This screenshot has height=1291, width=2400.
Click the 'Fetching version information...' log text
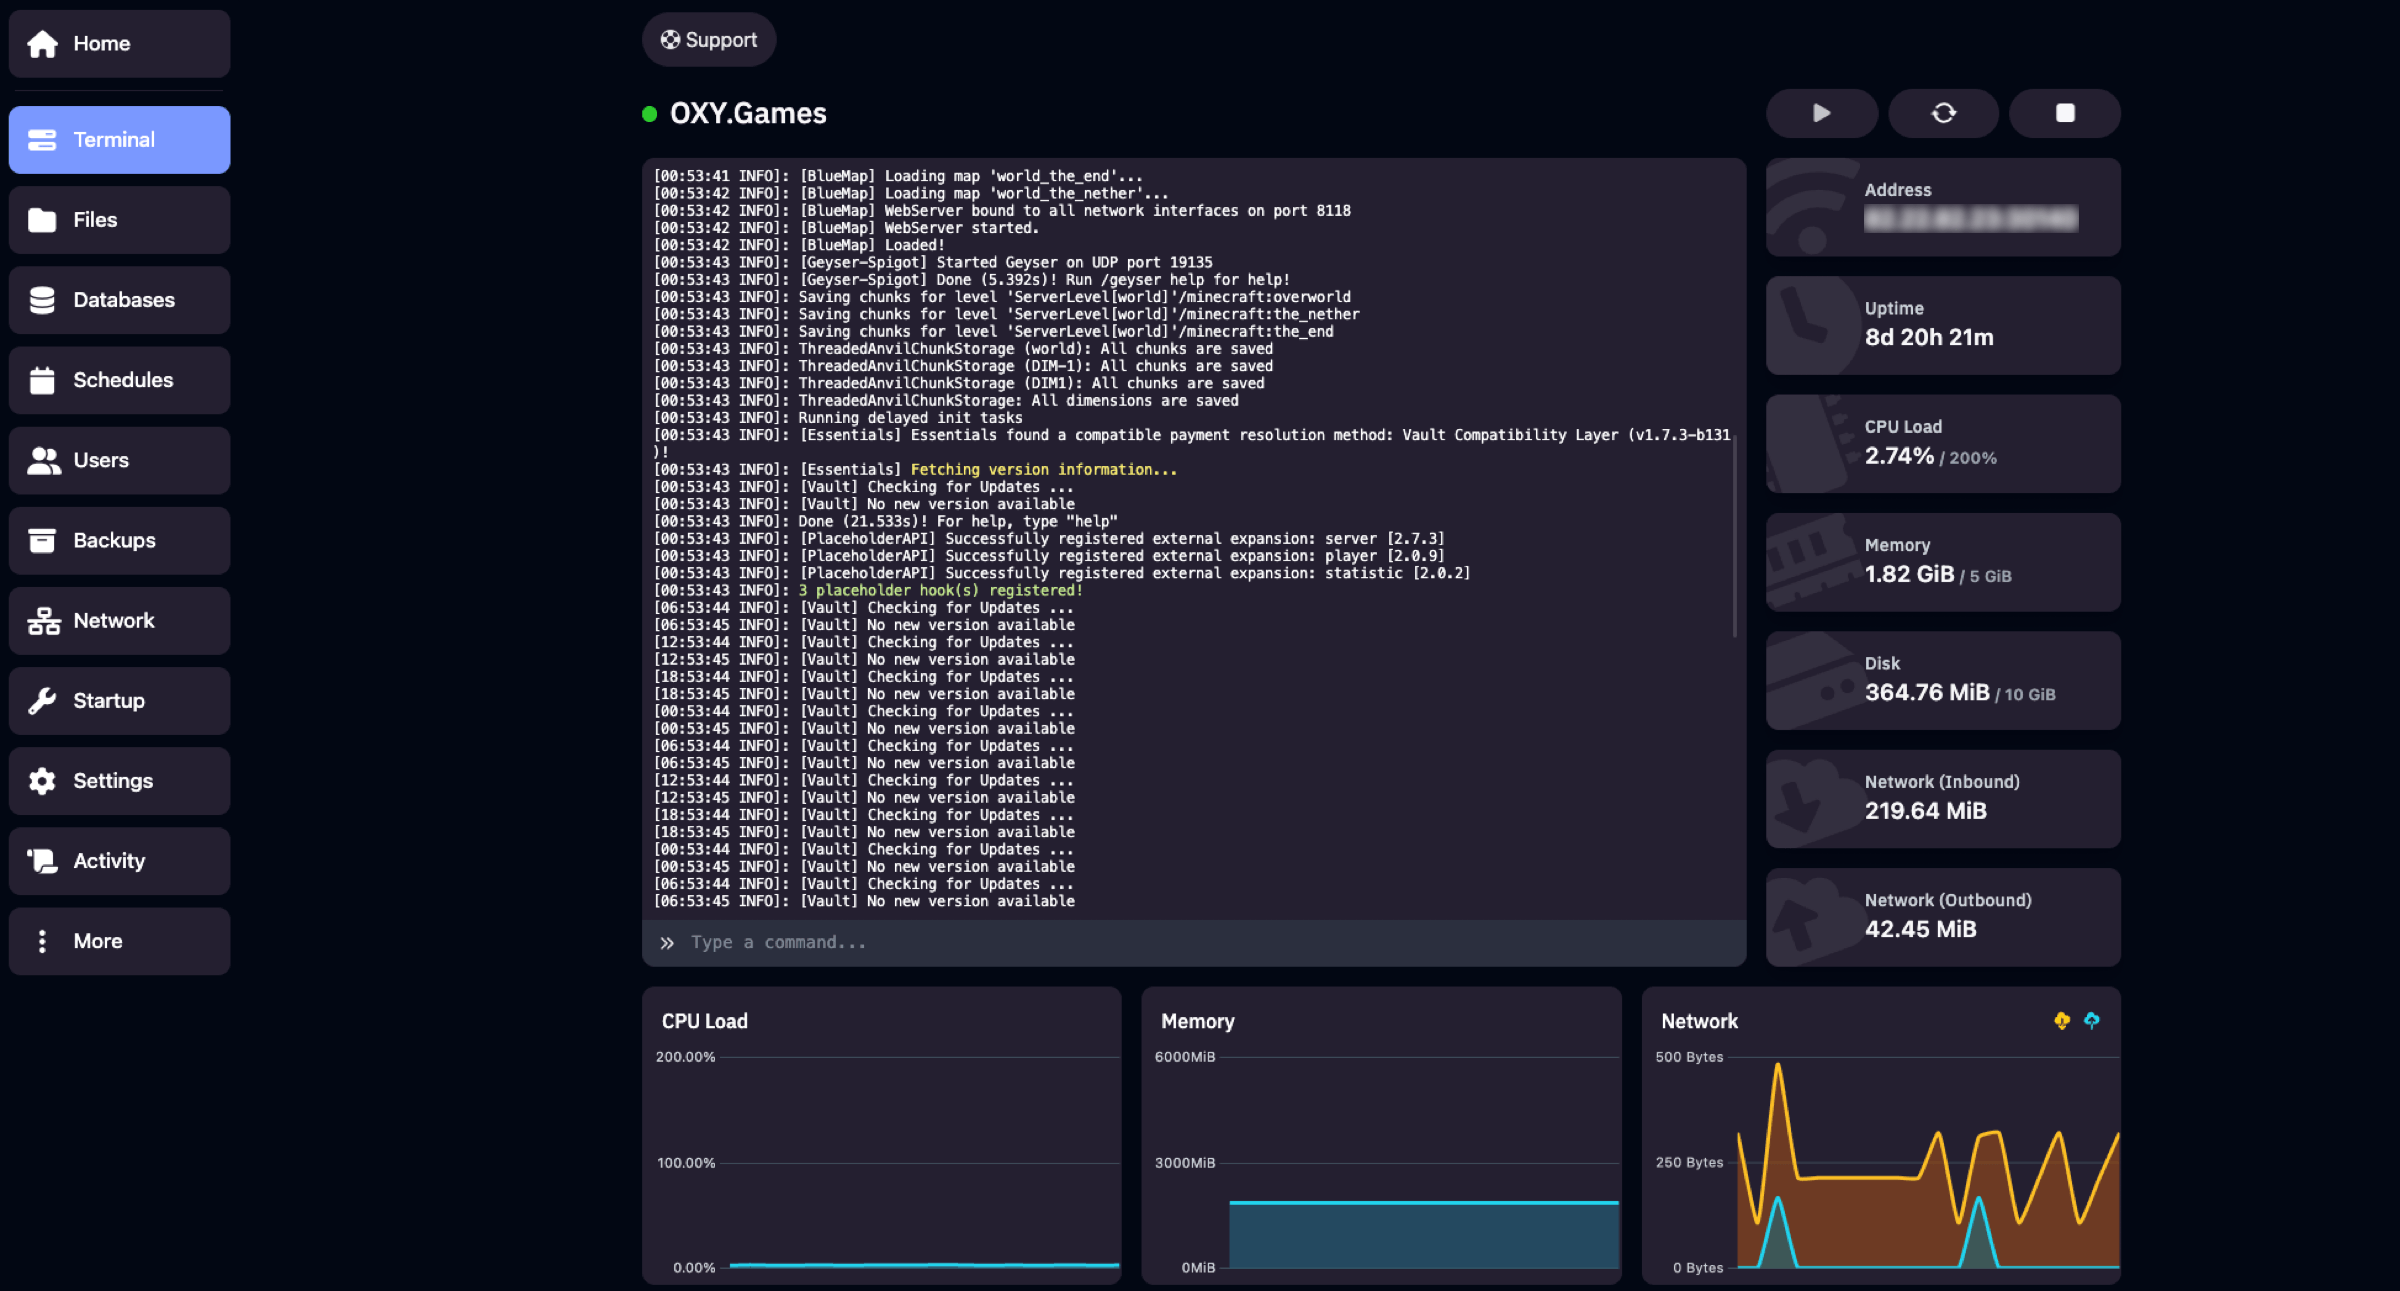pos(1043,469)
